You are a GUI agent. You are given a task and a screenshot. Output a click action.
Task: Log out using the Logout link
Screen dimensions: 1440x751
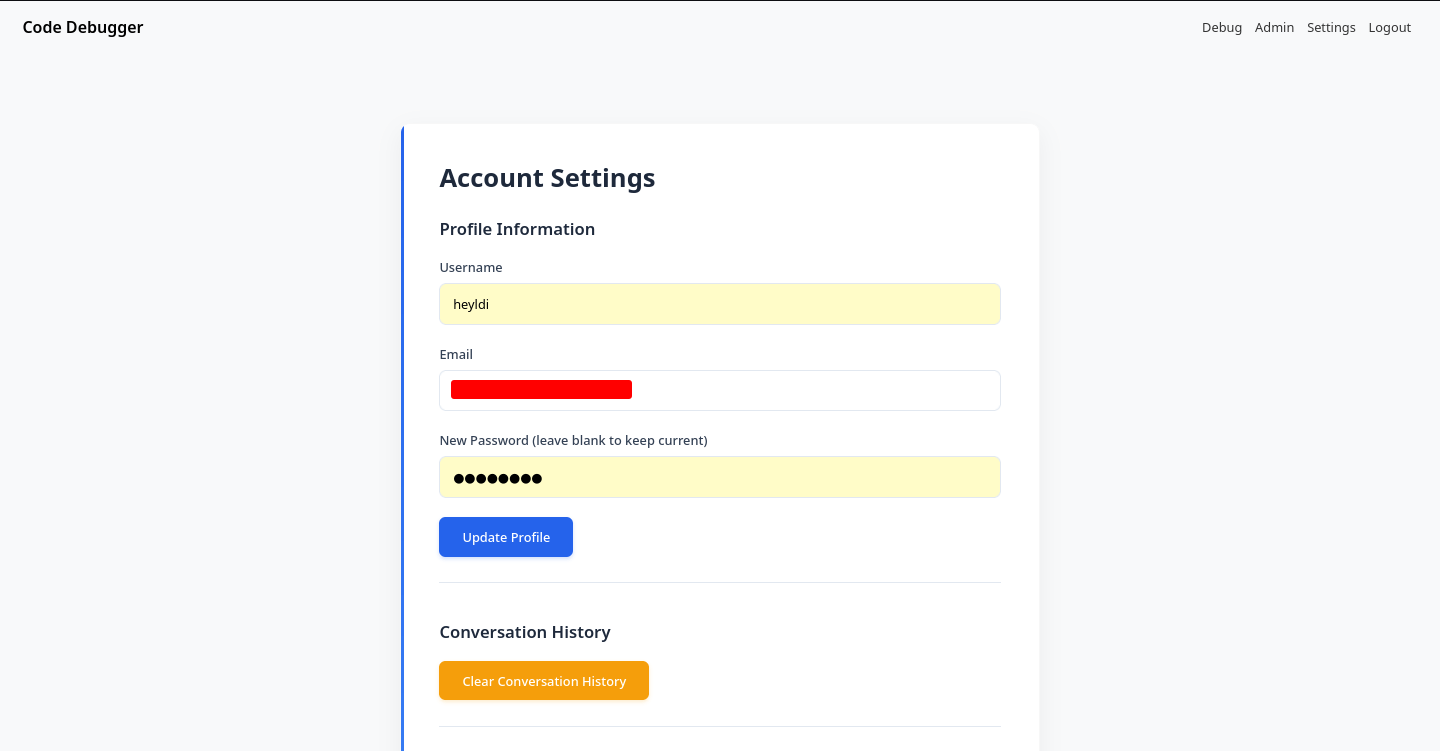pyautogui.click(x=1389, y=27)
